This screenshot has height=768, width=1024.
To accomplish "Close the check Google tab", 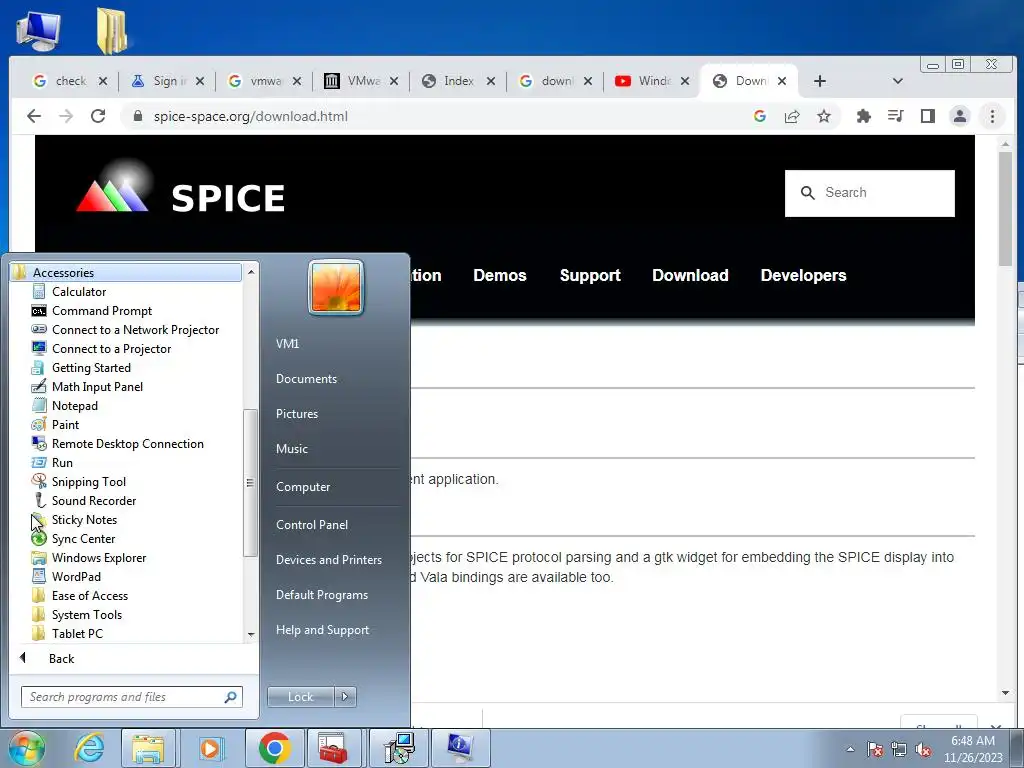I will pos(103,81).
